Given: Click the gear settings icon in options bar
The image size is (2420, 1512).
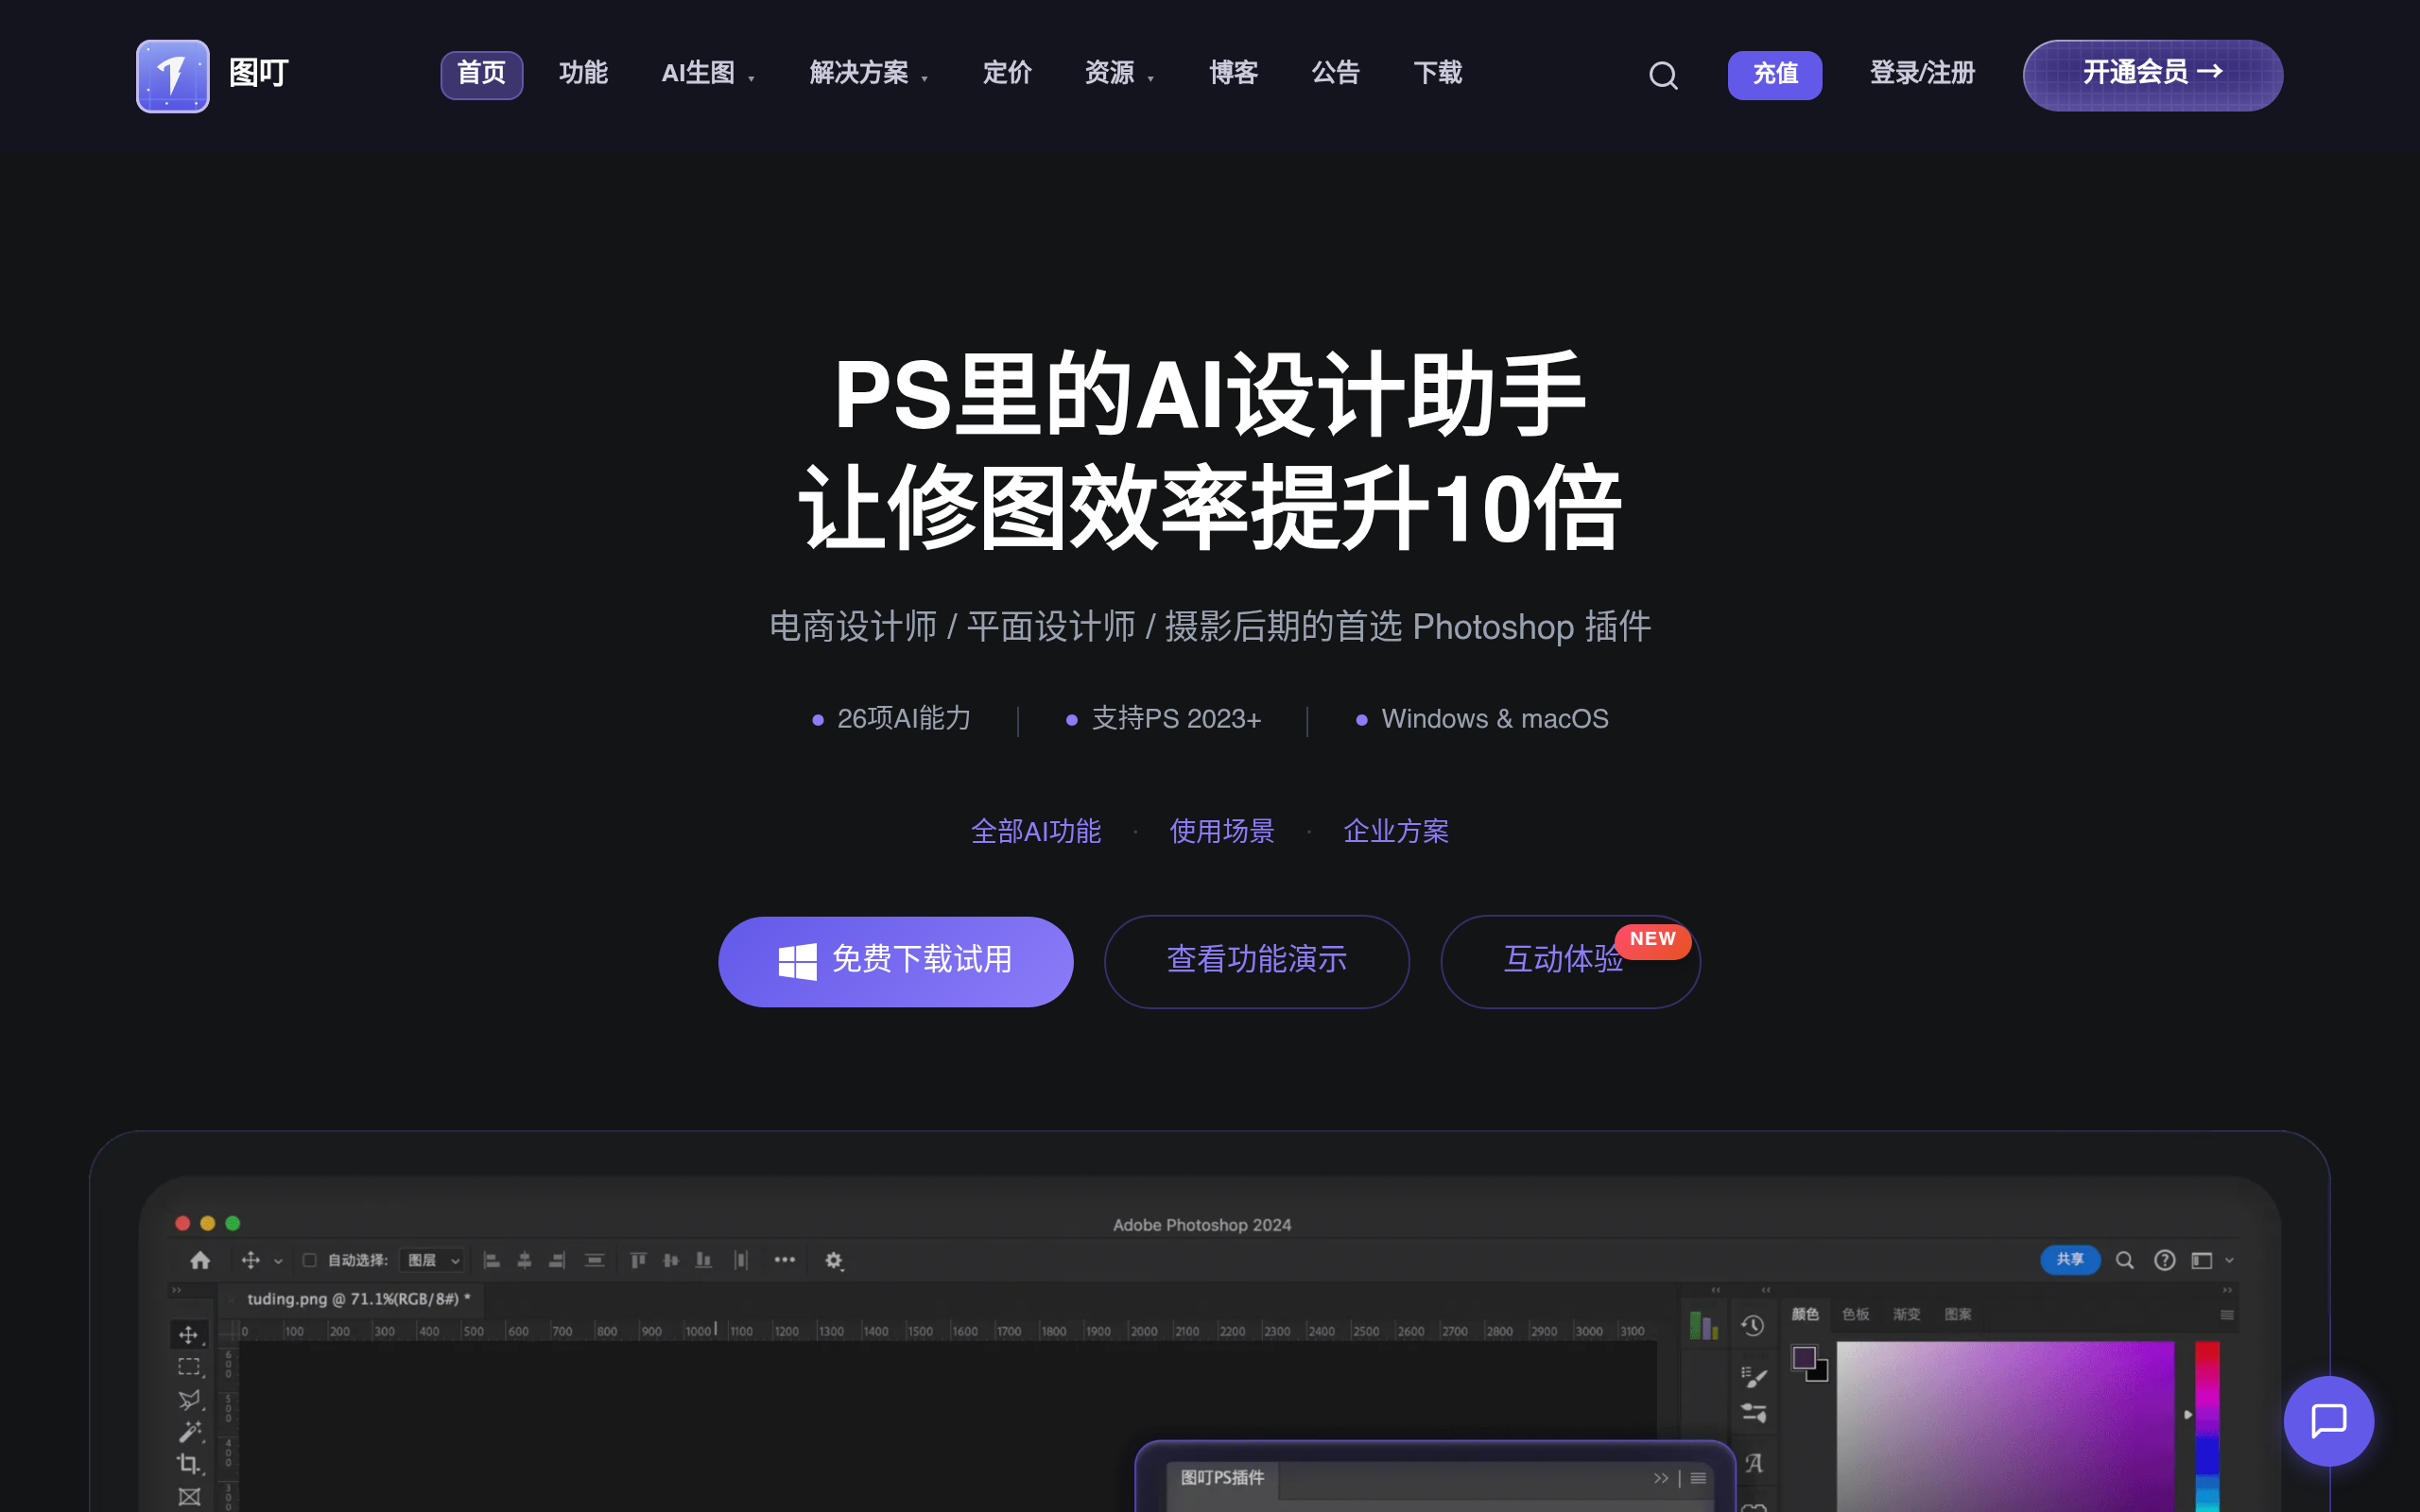Looking at the screenshot, I should (834, 1260).
